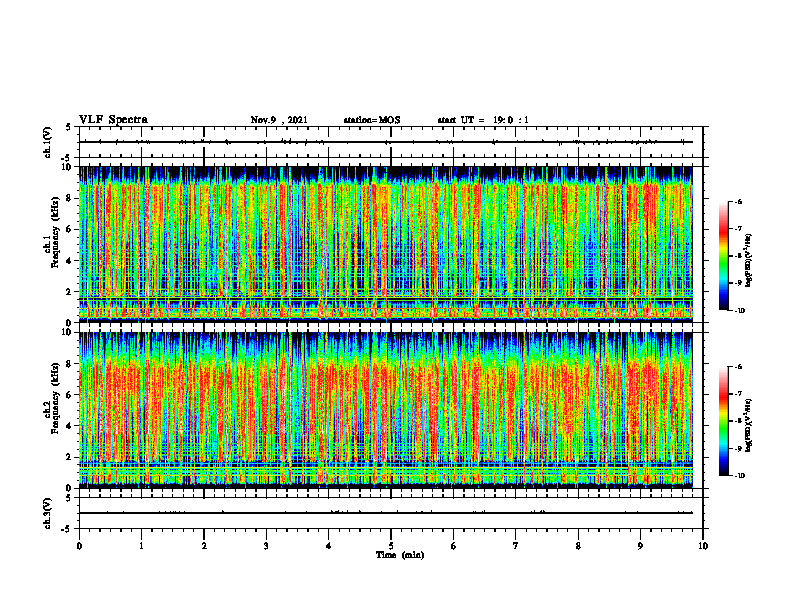The height and width of the screenshot is (612, 792).
Task: Click the 'VLF Spectra' plot title
Action: tap(113, 120)
